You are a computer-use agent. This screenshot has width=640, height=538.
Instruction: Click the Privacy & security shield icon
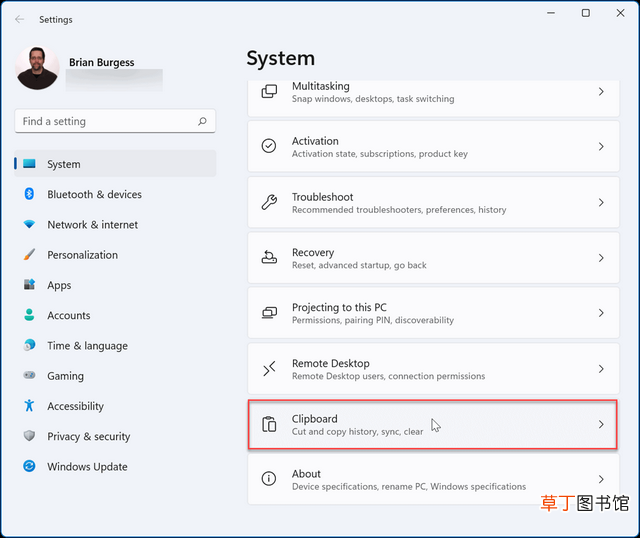click(x=29, y=436)
